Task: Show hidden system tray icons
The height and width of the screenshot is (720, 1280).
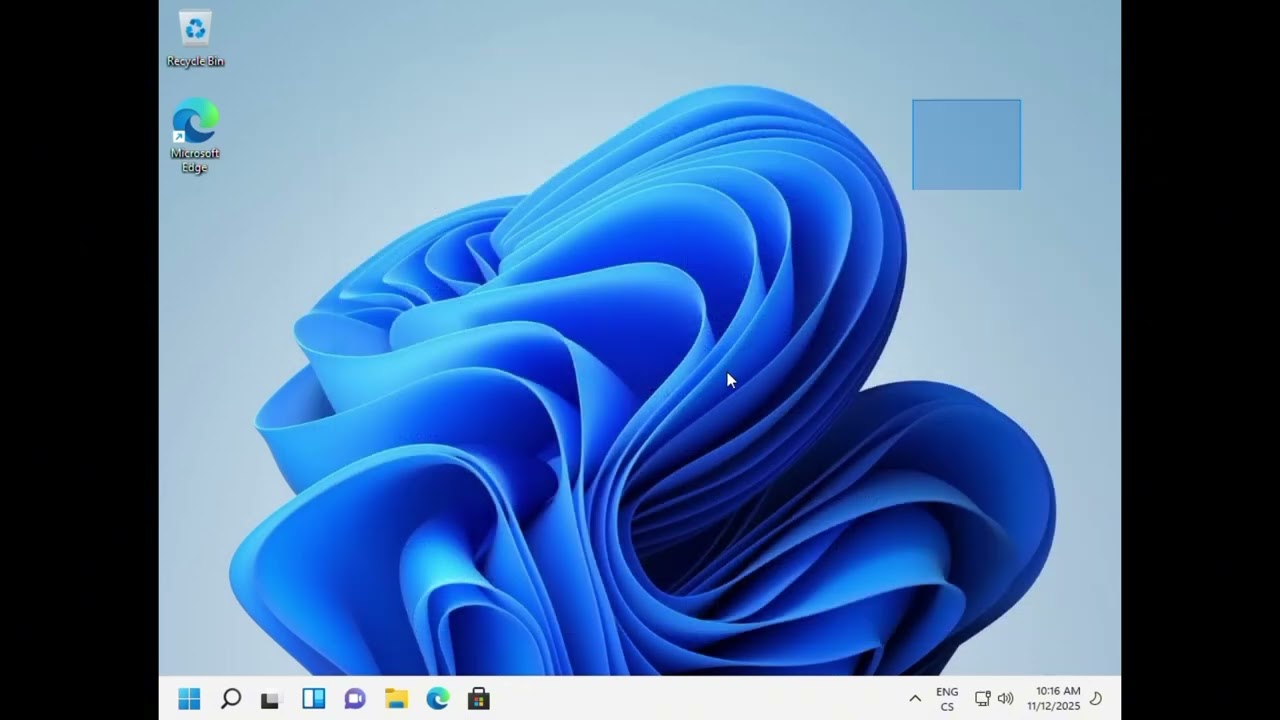Action: click(915, 699)
